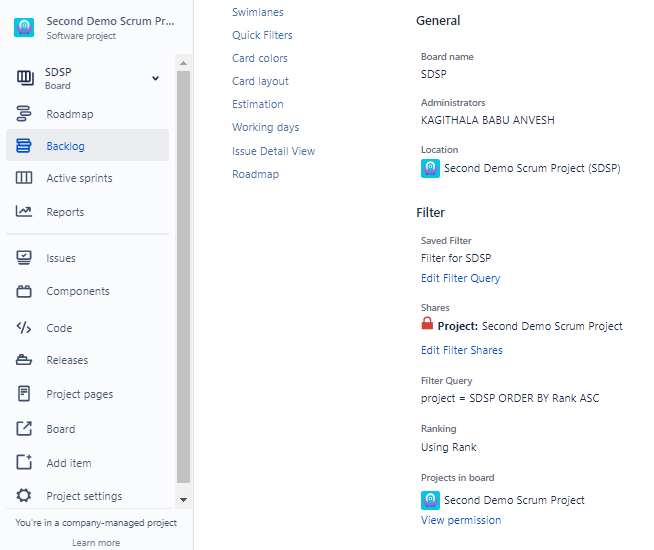Image resolution: width=654 pixels, height=550 pixels.
Task: Open Code in the sidebar
Action: (59, 328)
